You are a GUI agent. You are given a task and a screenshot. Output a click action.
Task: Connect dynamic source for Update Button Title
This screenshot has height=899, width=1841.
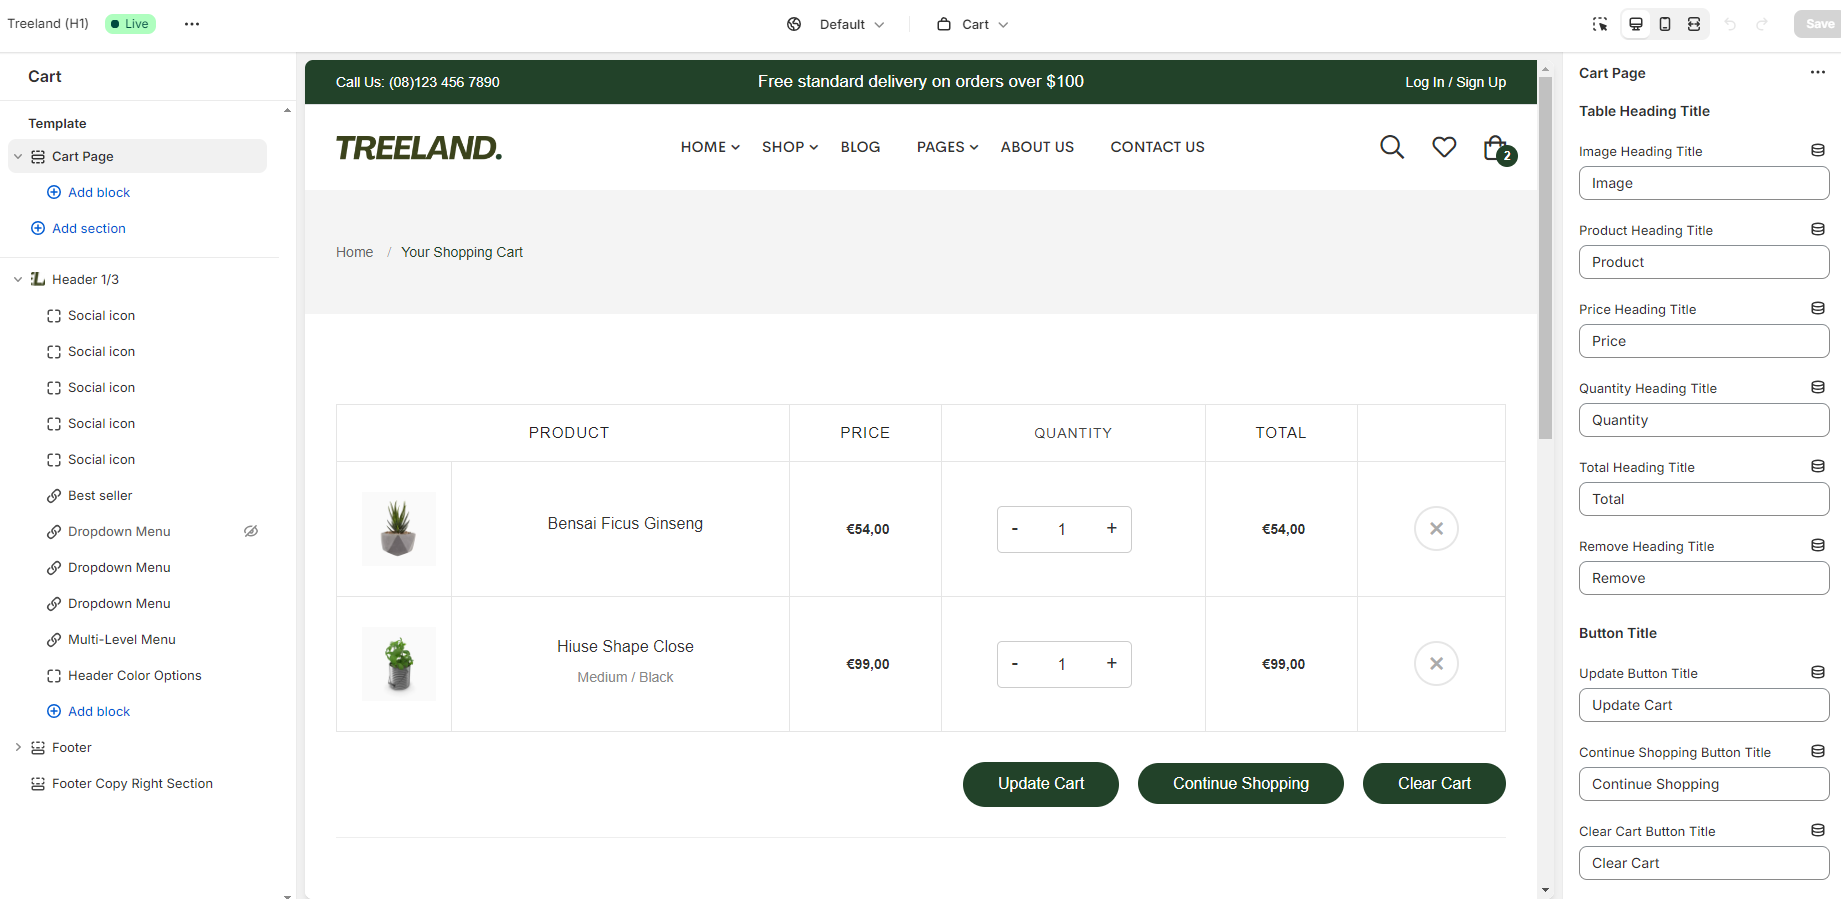[1818, 672]
